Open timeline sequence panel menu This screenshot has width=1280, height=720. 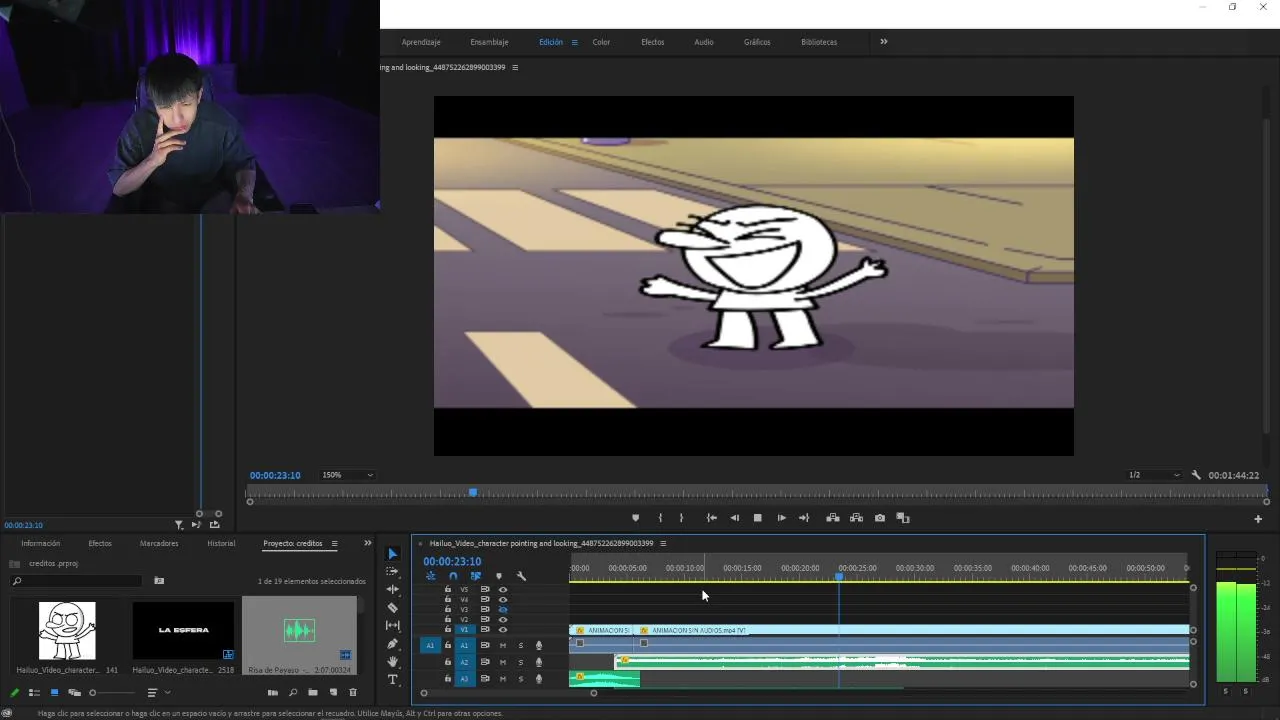663,543
